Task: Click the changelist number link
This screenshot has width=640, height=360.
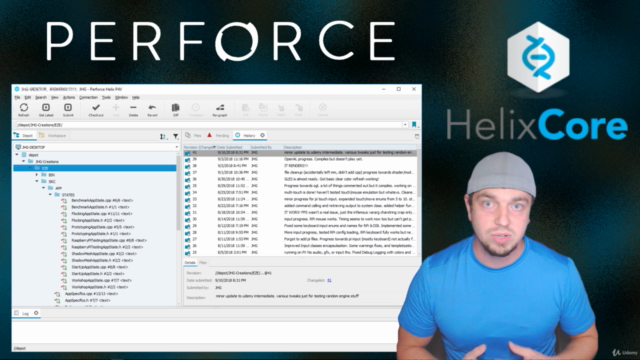Action: [x=329, y=280]
